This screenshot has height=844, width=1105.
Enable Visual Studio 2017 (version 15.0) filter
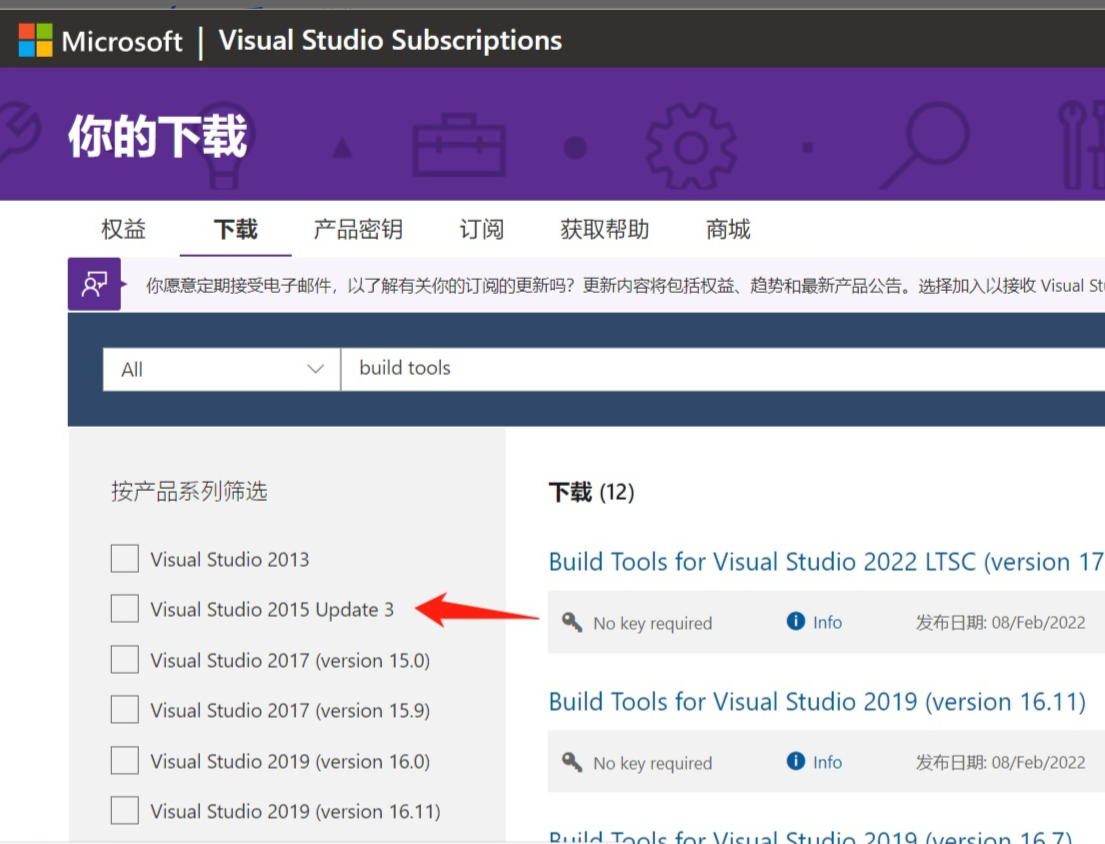(x=125, y=659)
